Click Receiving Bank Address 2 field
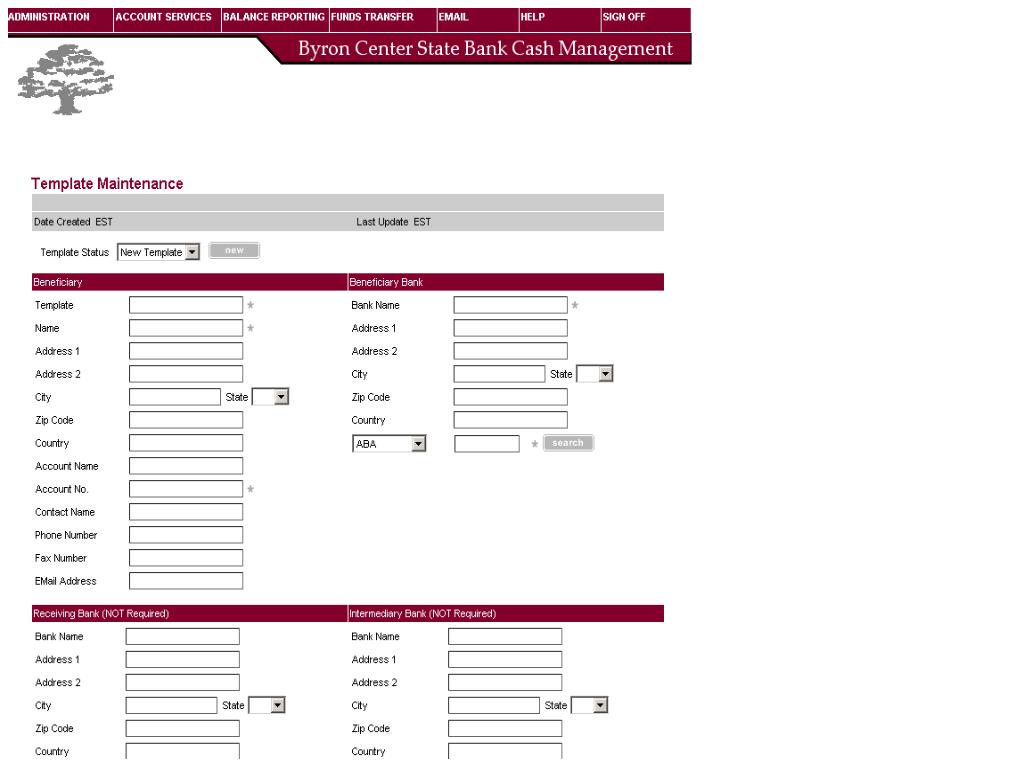This screenshot has height=768, width=1024. pos(183,682)
